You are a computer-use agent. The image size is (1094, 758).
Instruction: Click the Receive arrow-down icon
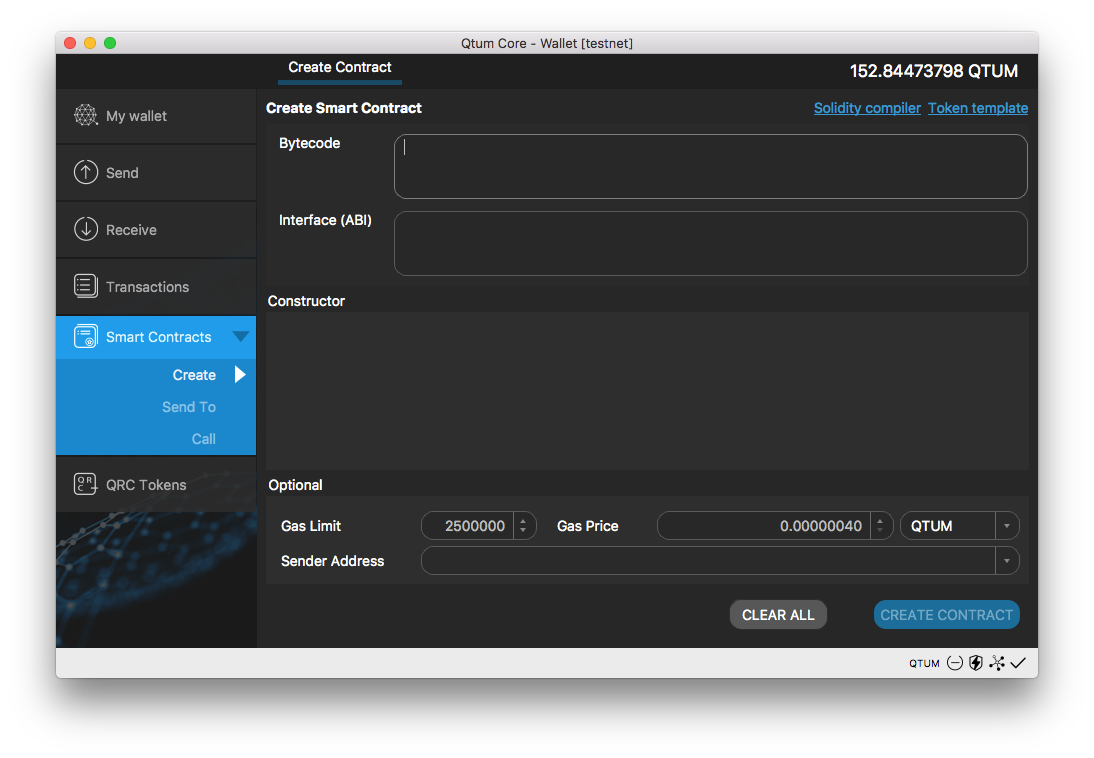[x=86, y=229]
